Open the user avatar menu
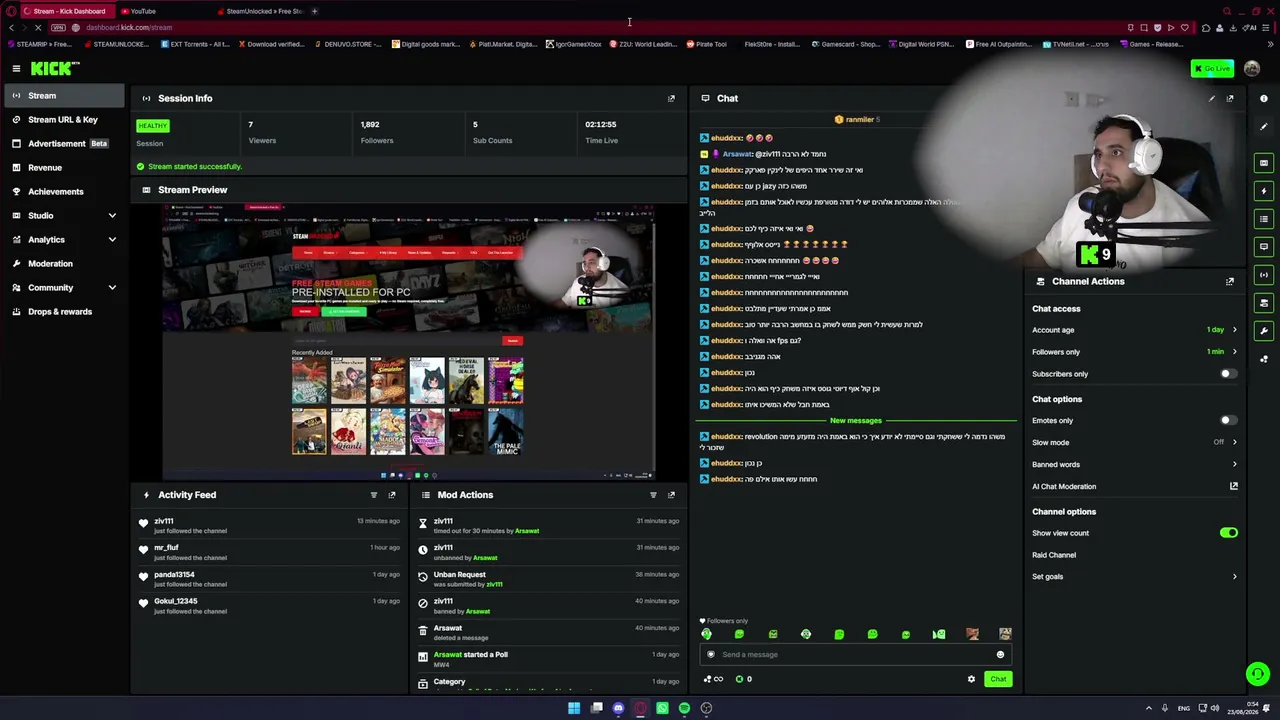1280x720 pixels. 1252,68
